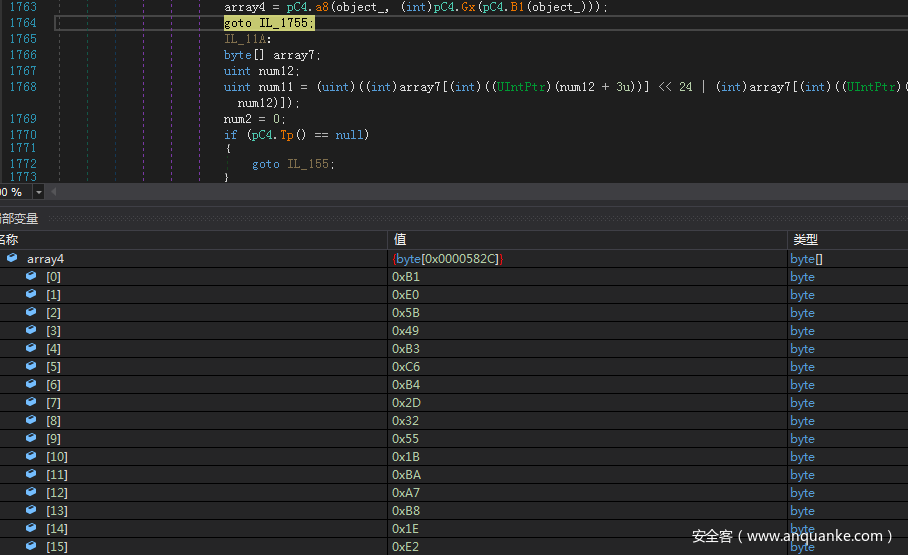Viewport: 908px width, 555px height.
Task: Click the cube icon for element [9]
Action: pos(31,439)
